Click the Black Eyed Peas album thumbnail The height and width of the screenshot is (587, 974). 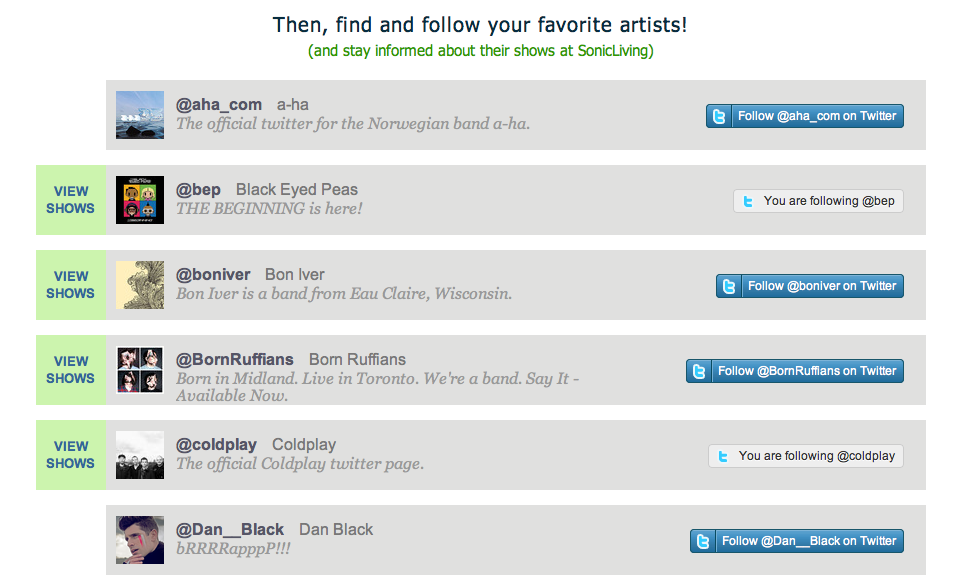pos(140,200)
